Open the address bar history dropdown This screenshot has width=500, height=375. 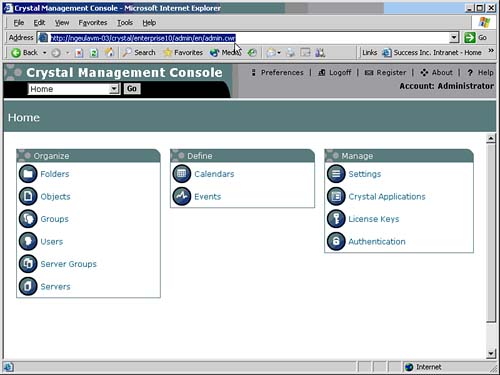click(x=454, y=38)
